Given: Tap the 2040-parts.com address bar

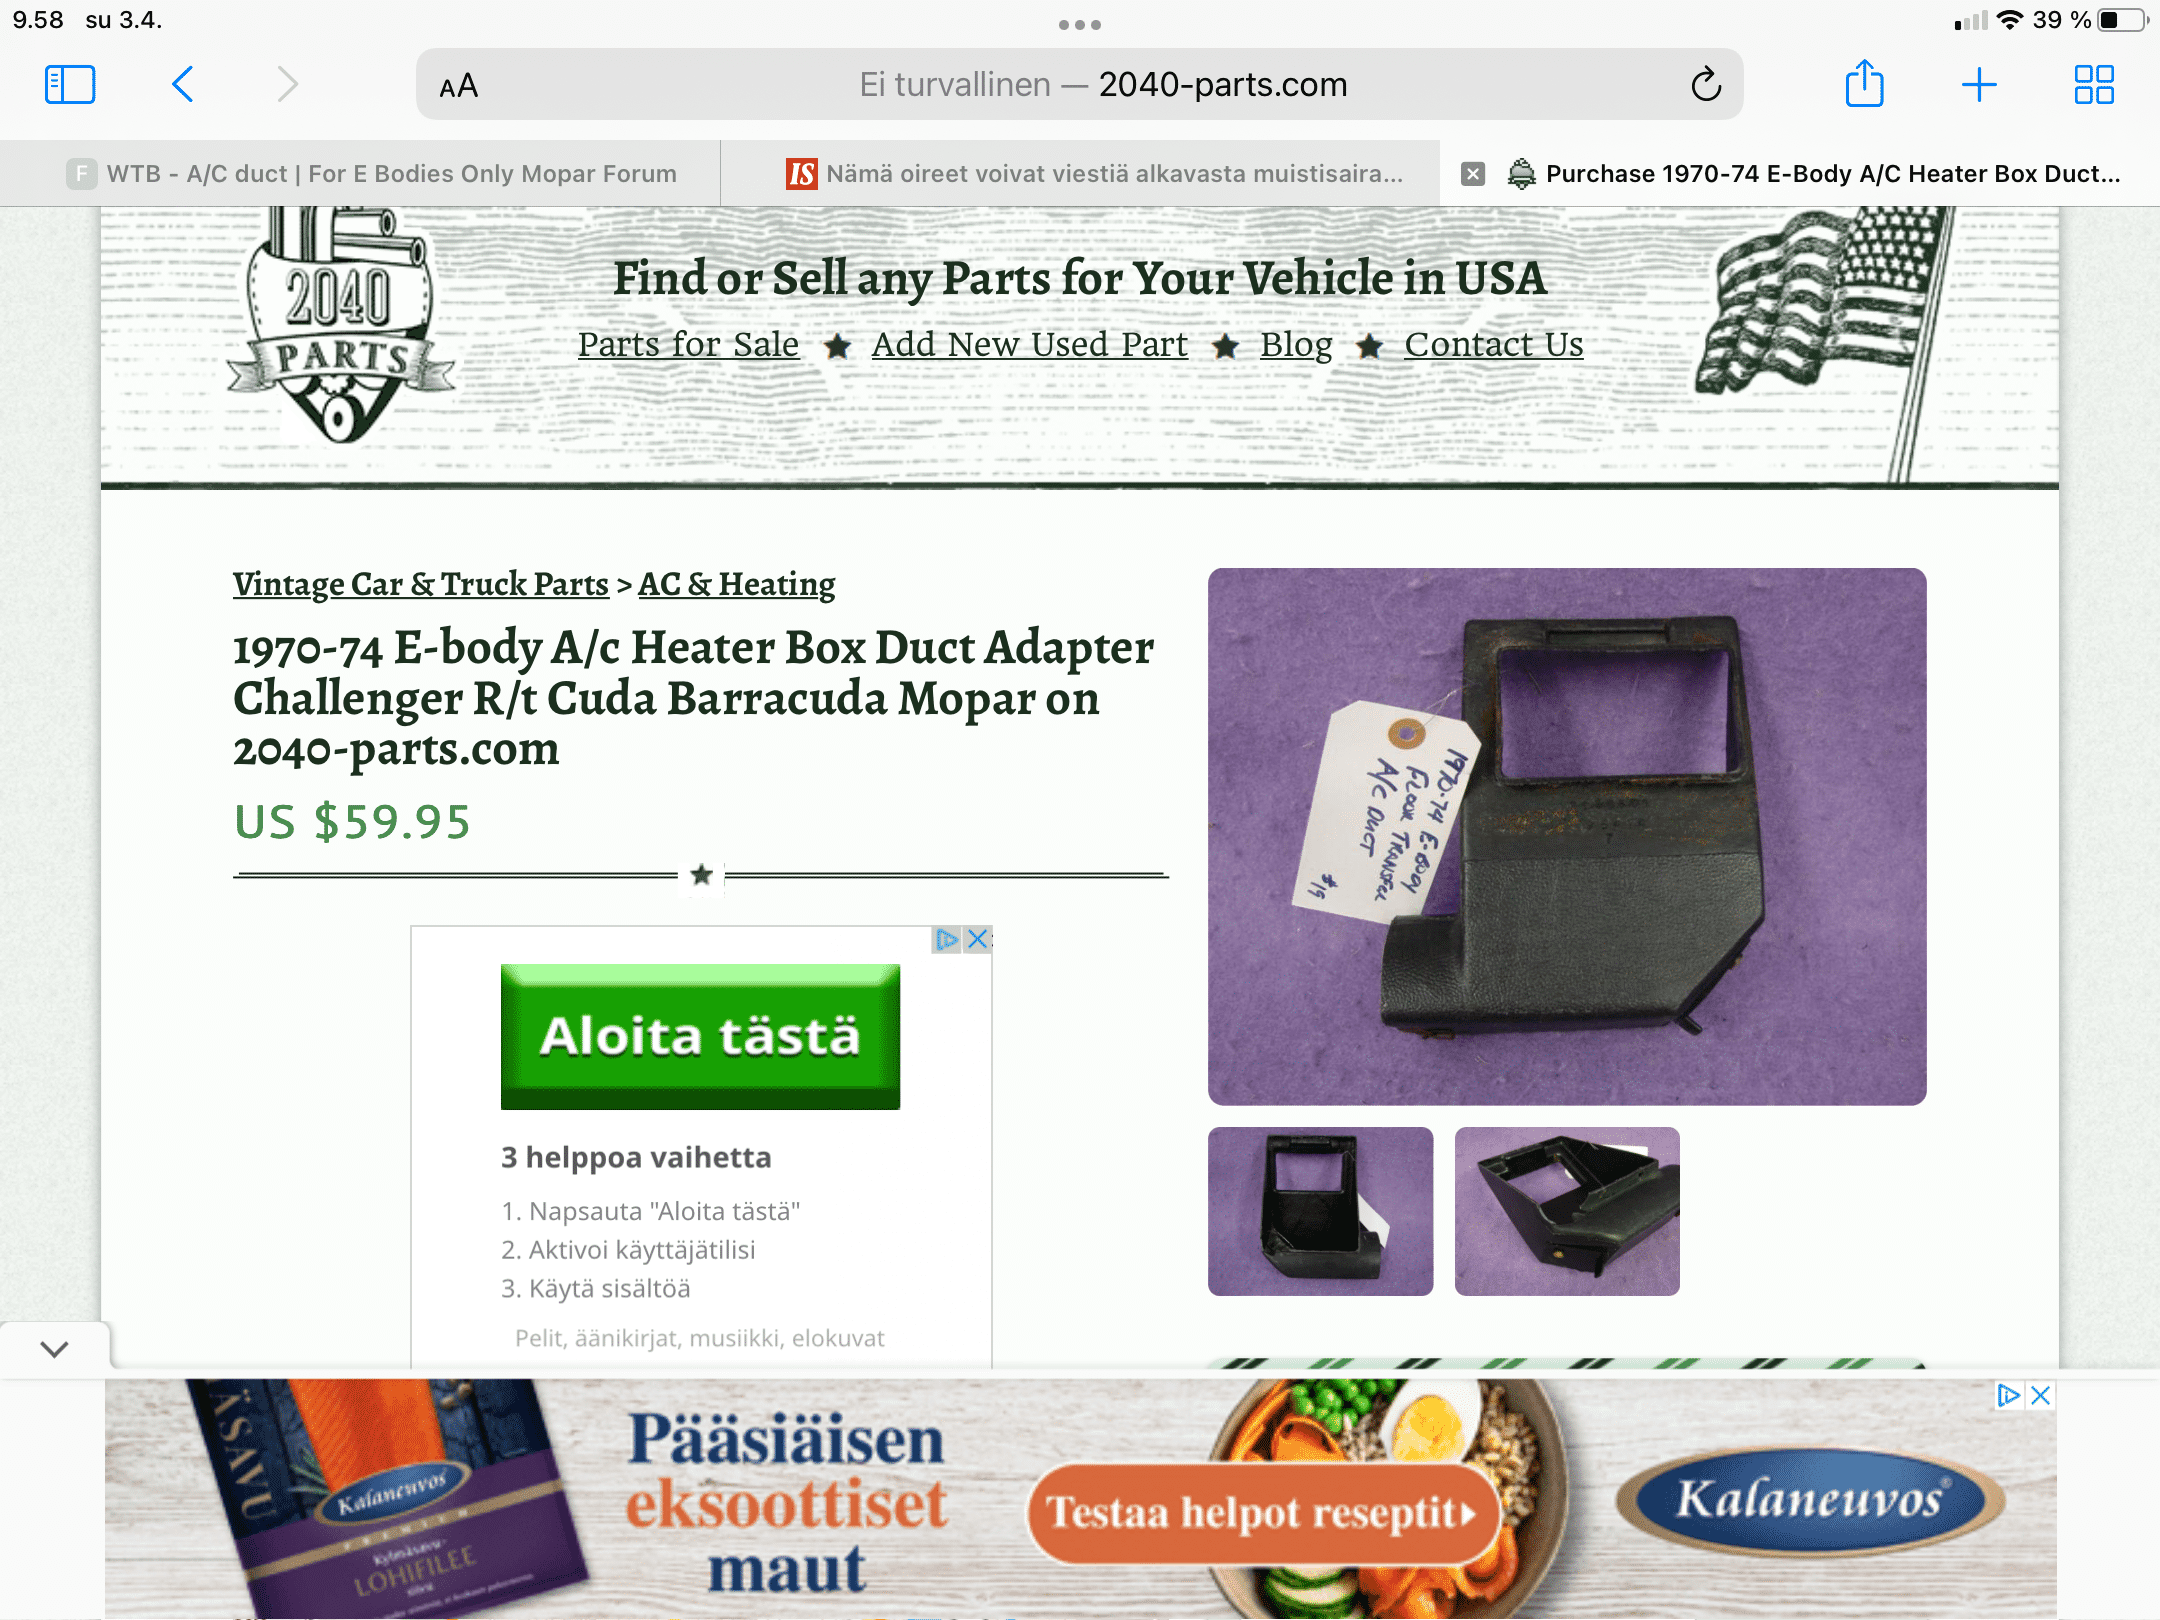Looking at the screenshot, I should click(x=1080, y=85).
